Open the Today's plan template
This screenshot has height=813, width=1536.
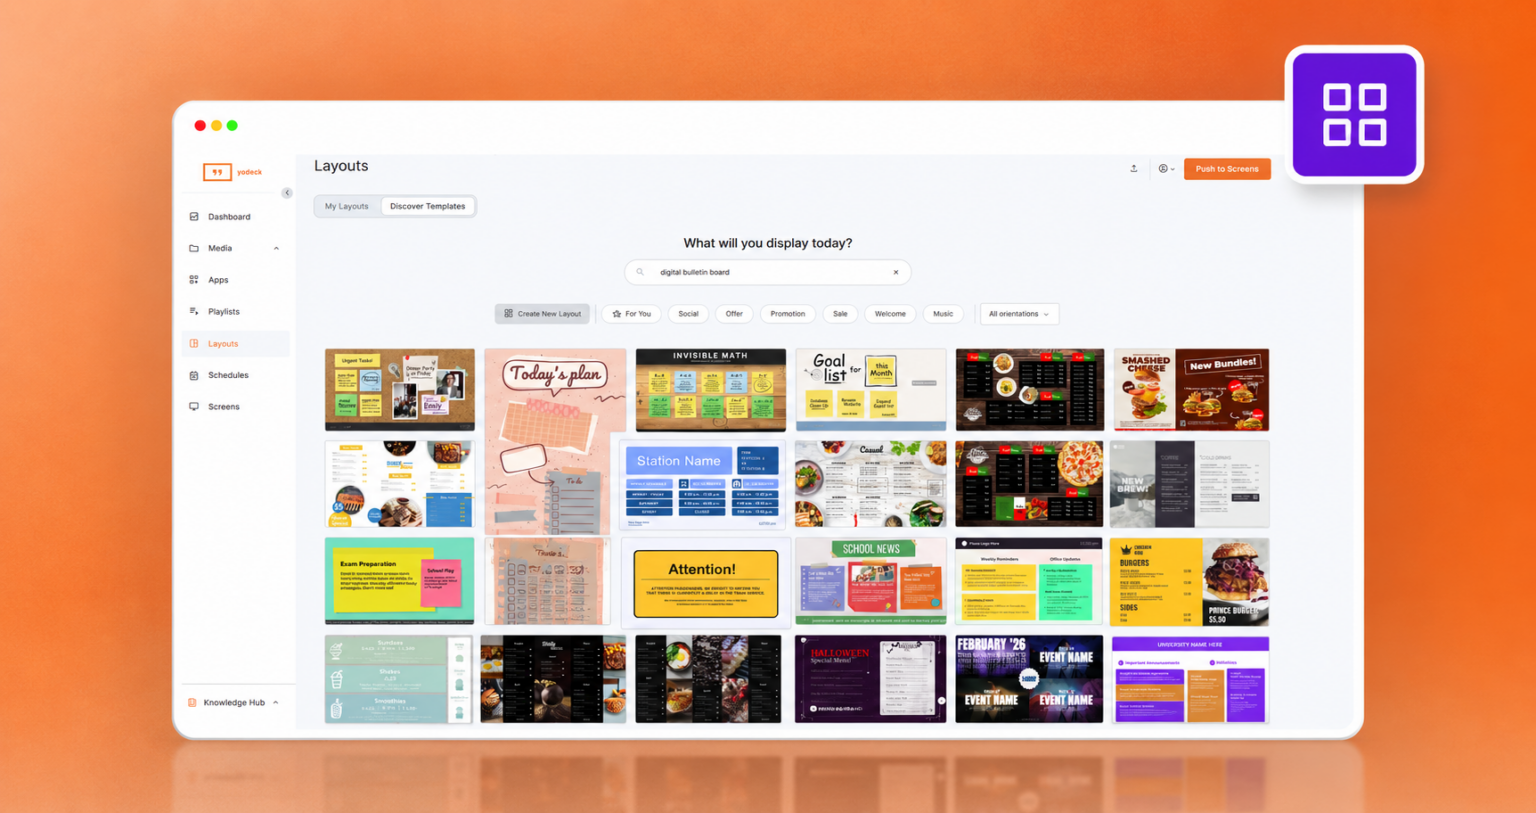coord(555,441)
